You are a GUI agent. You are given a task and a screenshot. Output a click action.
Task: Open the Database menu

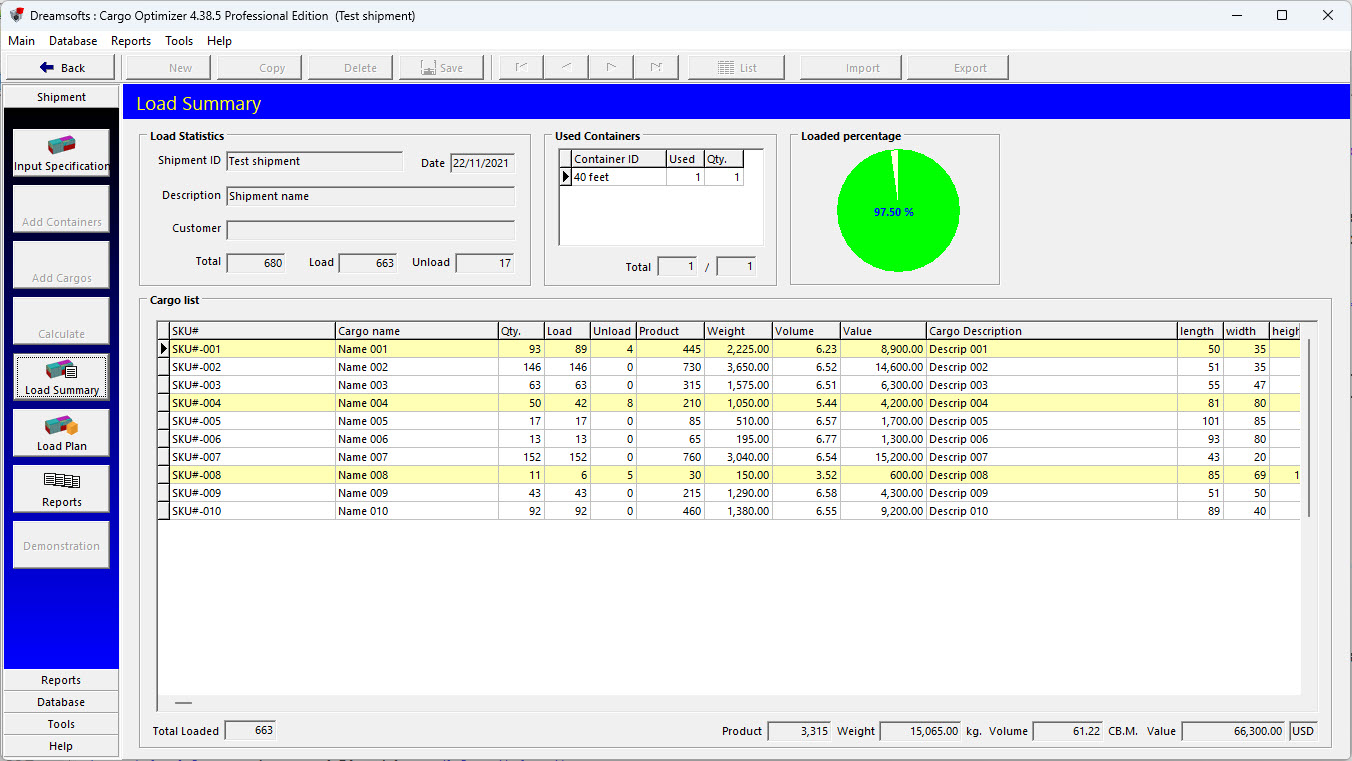click(x=73, y=41)
